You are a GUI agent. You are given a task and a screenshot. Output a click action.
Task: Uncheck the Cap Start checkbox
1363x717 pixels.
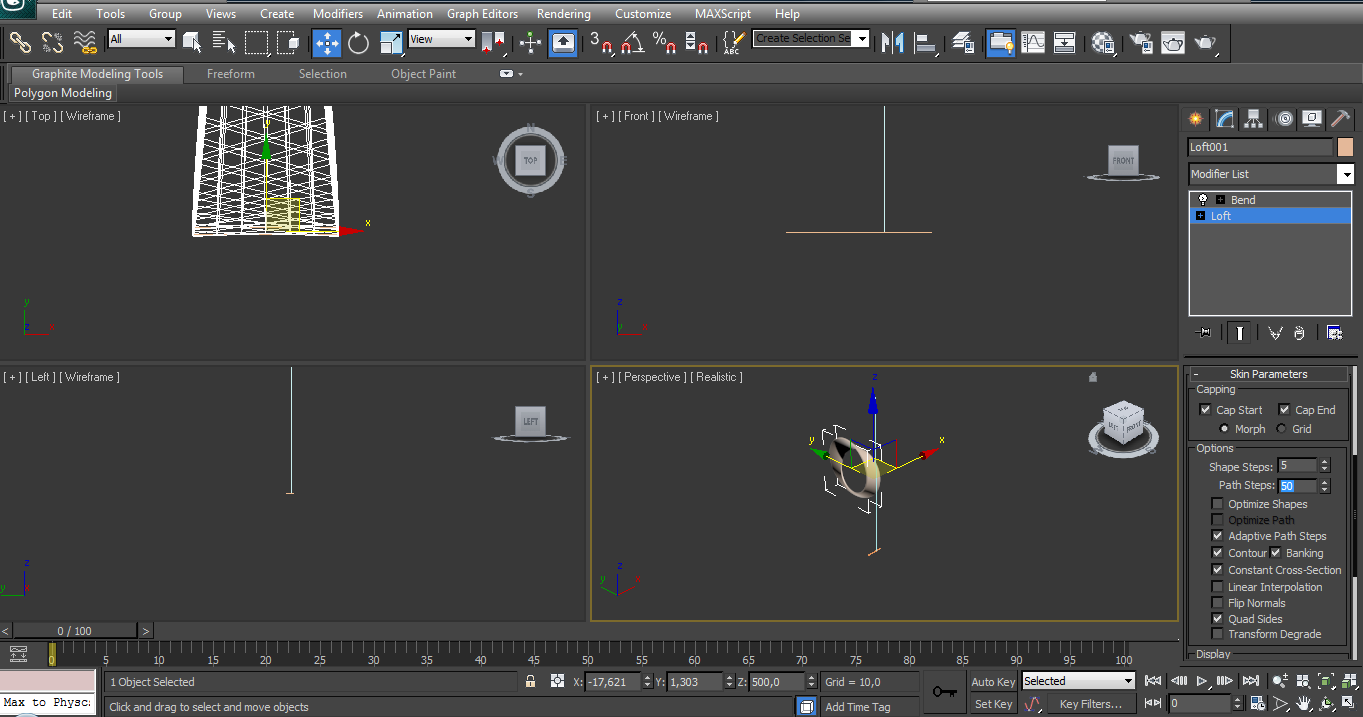[x=1205, y=410]
